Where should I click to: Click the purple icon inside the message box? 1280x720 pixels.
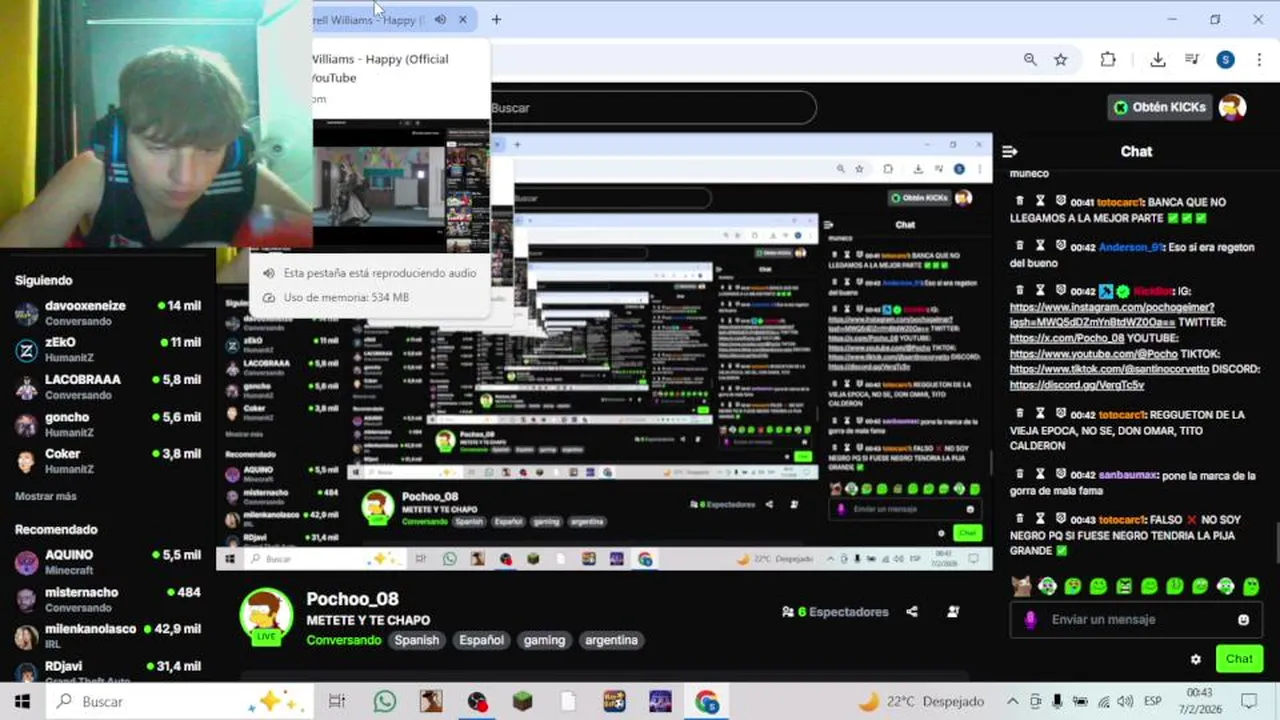(x=1031, y=620)
